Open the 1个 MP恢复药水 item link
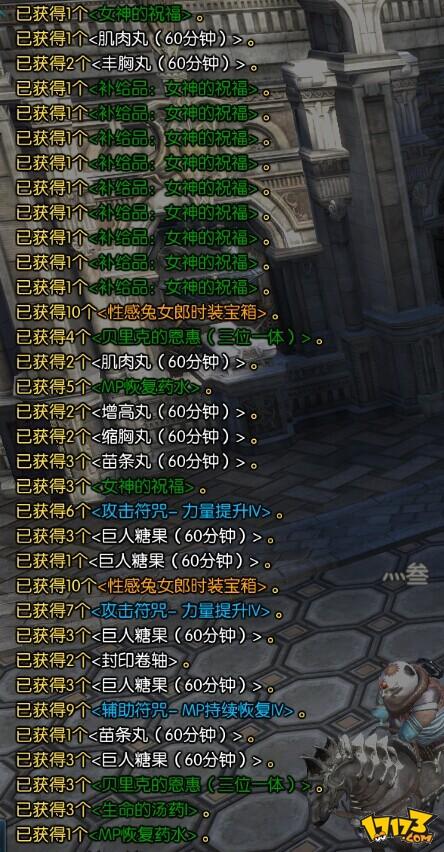The width and height of the screenshot is (444, 852). pyautogui.click(x=144, y=834)
